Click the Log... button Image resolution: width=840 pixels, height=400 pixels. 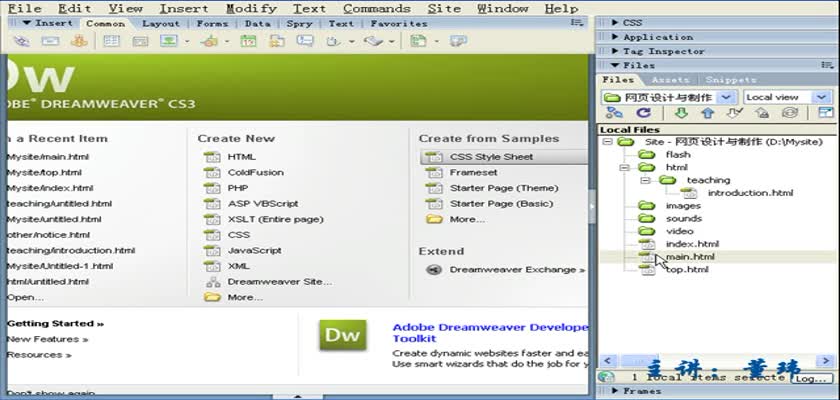tap(810, 378)
